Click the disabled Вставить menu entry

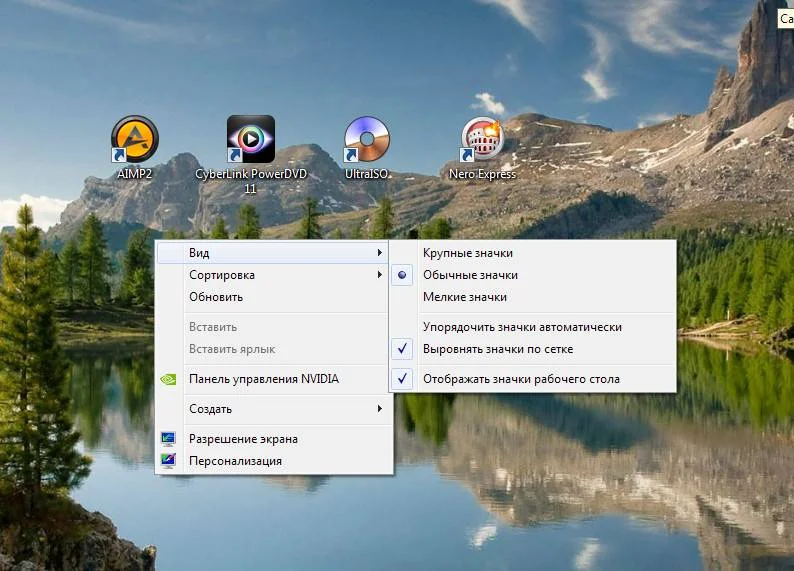point(273,327)
